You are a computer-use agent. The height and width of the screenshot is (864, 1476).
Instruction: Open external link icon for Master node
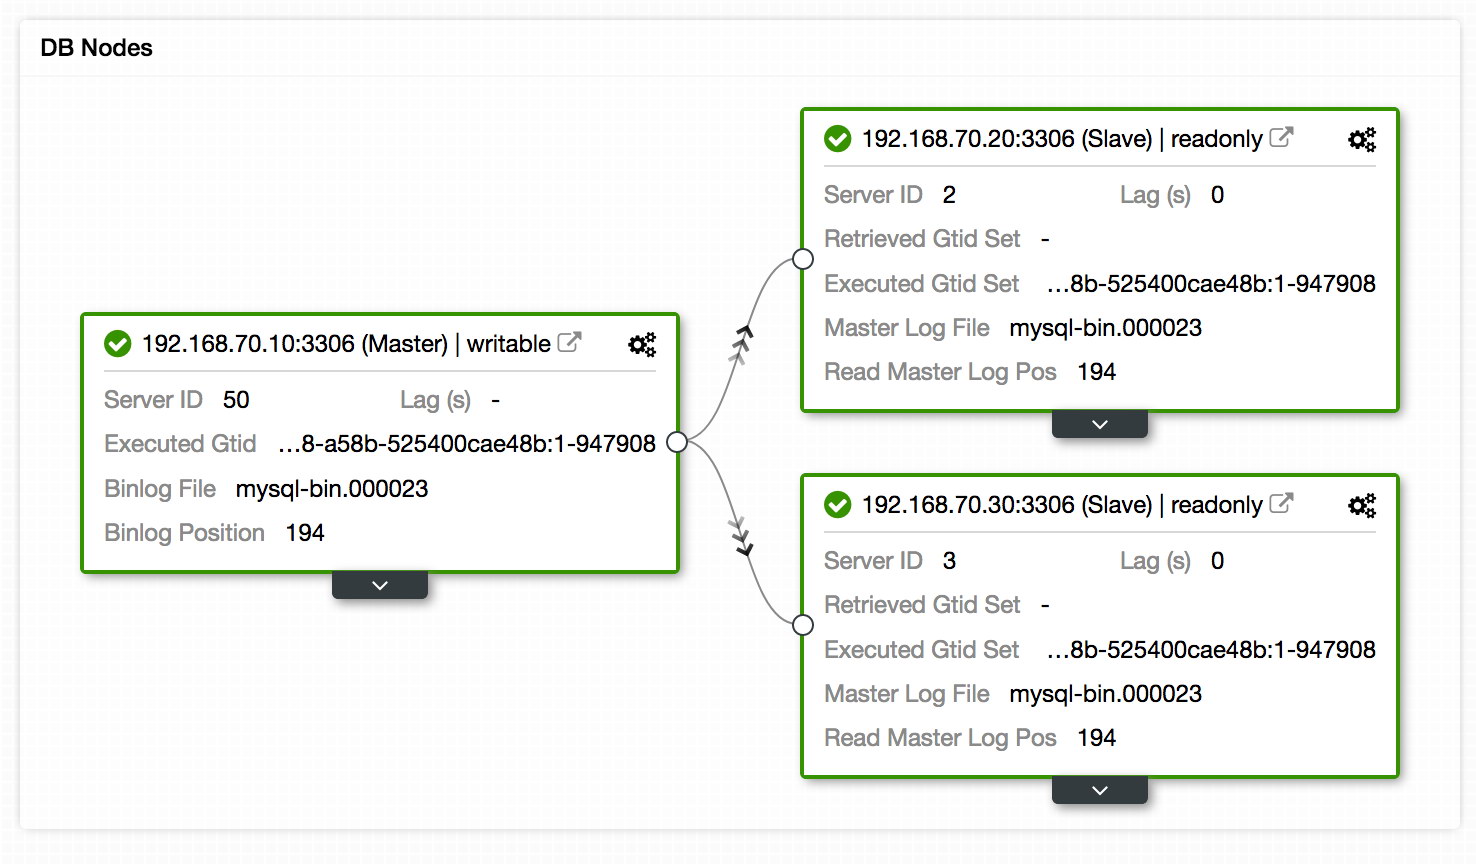[x=569, y=342]
